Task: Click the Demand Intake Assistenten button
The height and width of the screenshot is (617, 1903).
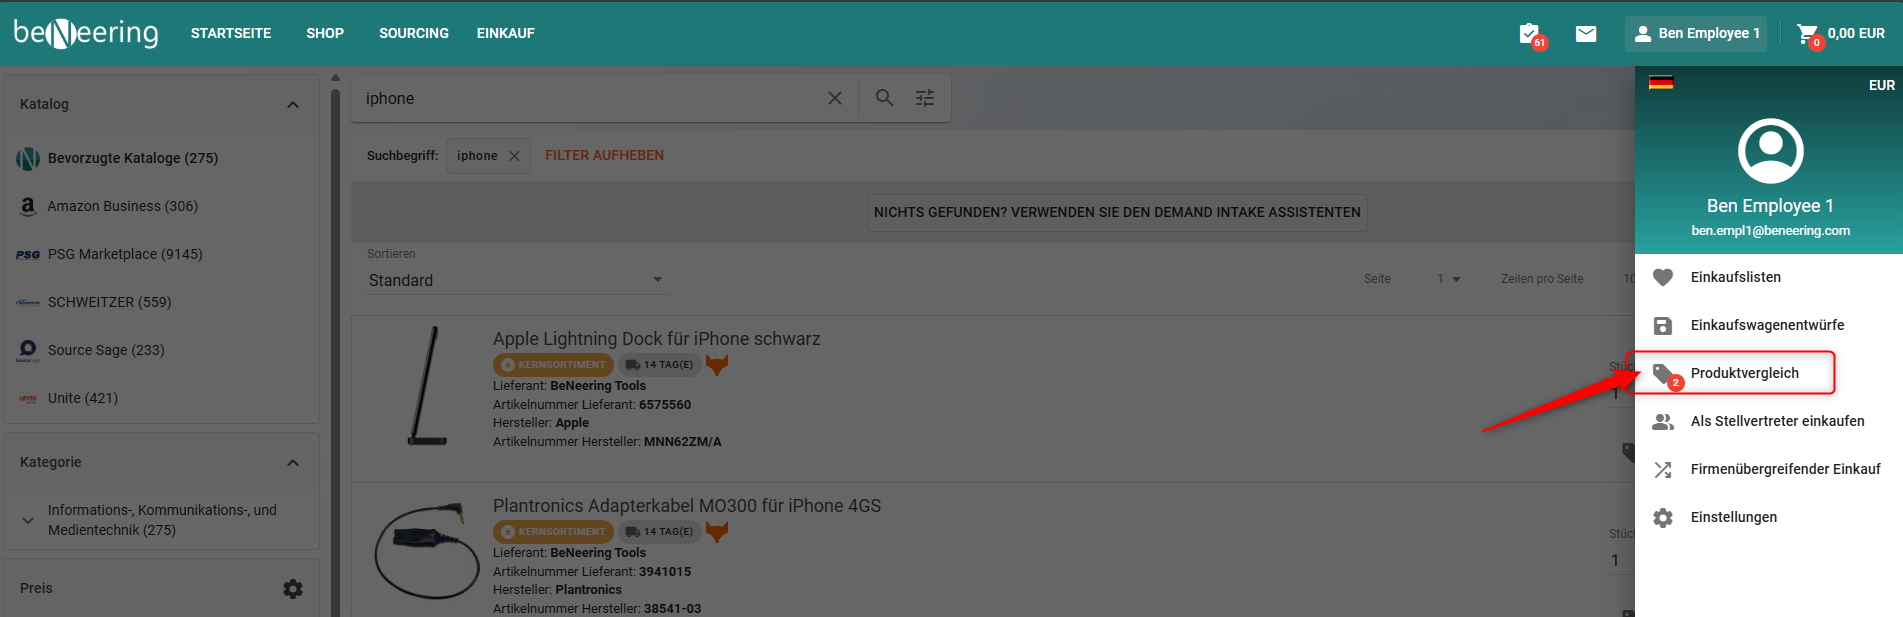Action: pos(1116,212)
